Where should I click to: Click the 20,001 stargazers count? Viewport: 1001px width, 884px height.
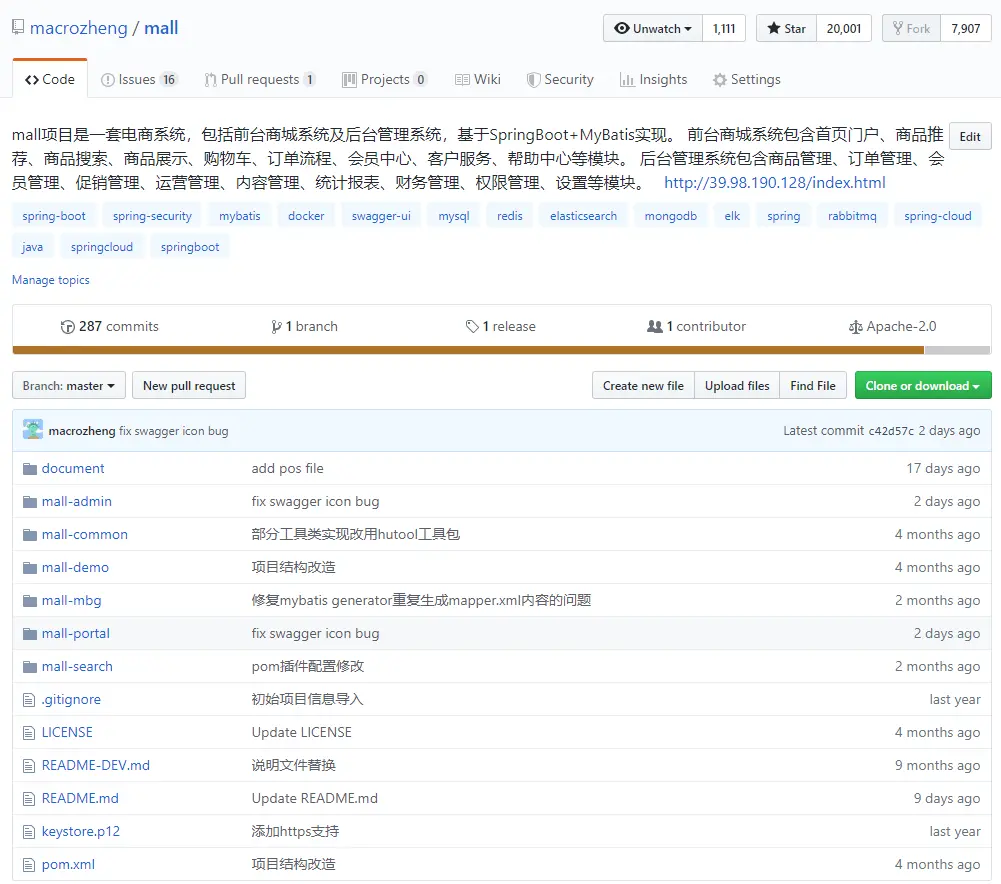(x=843, y=28)
